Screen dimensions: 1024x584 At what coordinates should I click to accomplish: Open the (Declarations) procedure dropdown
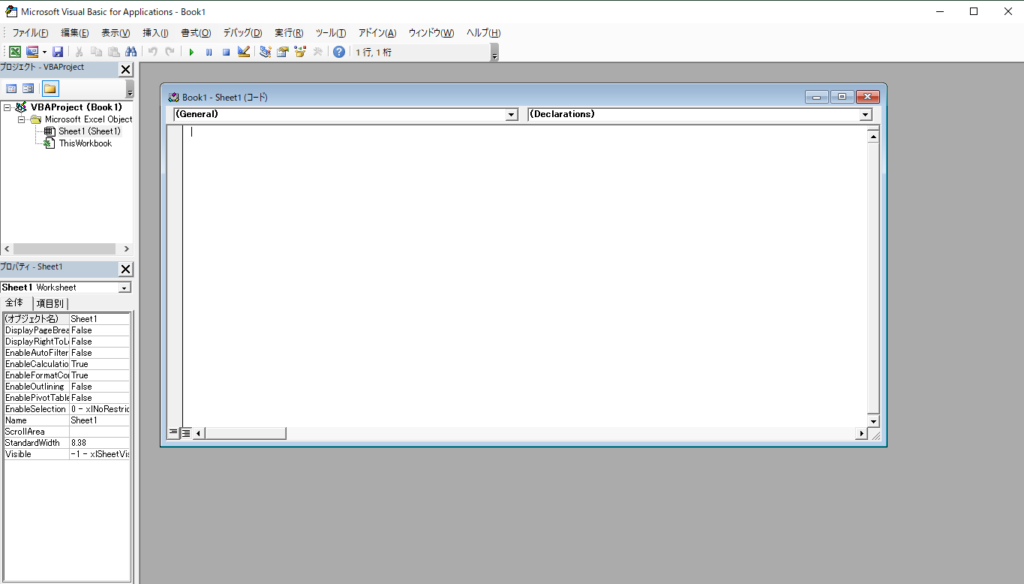click(865, 115)
